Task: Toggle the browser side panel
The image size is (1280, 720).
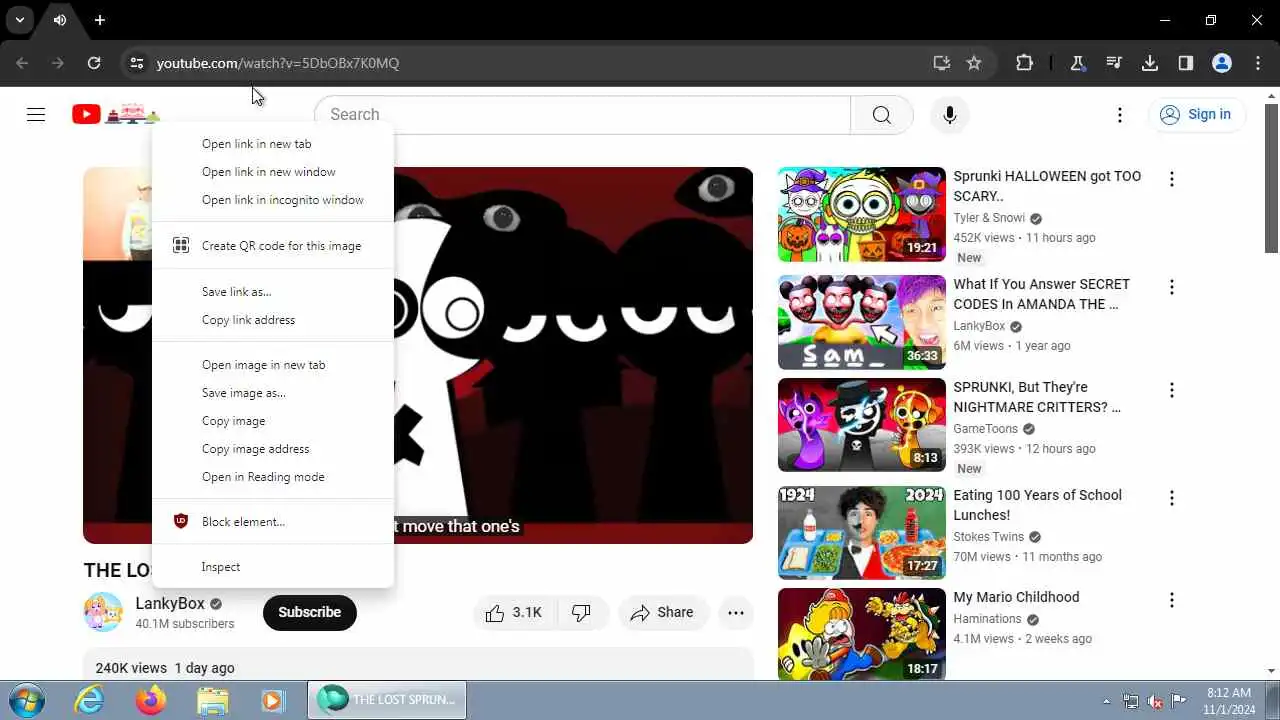Action: click(1186, 63)
